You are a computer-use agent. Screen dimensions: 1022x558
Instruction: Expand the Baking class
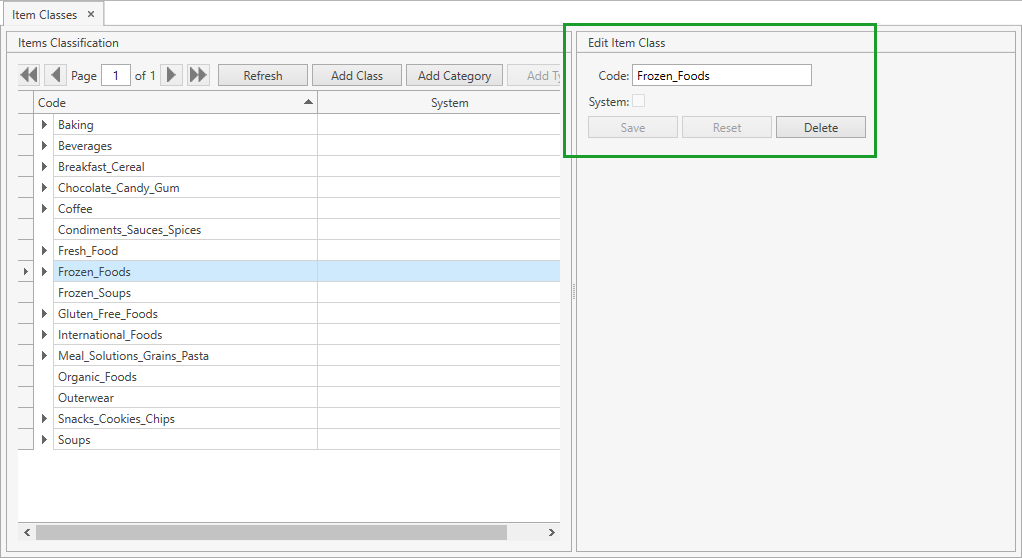point(44,125)
